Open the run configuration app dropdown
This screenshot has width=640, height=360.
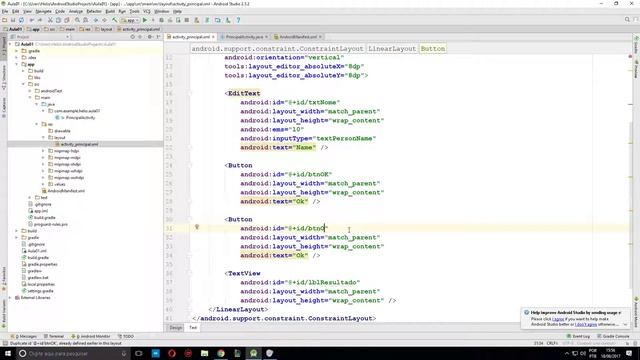130,20
